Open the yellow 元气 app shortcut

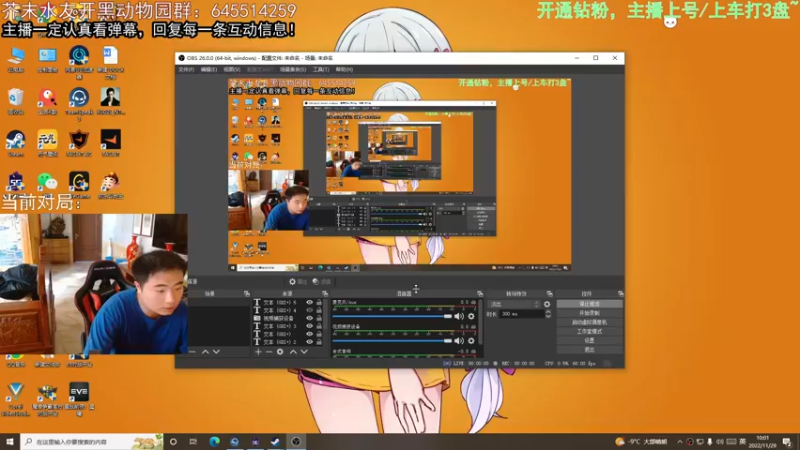[x=47, y=142]
